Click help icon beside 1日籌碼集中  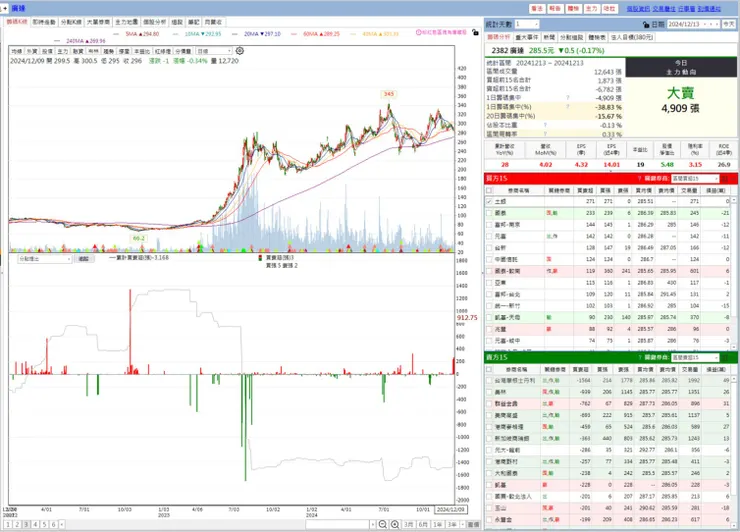tap(568, 98)
